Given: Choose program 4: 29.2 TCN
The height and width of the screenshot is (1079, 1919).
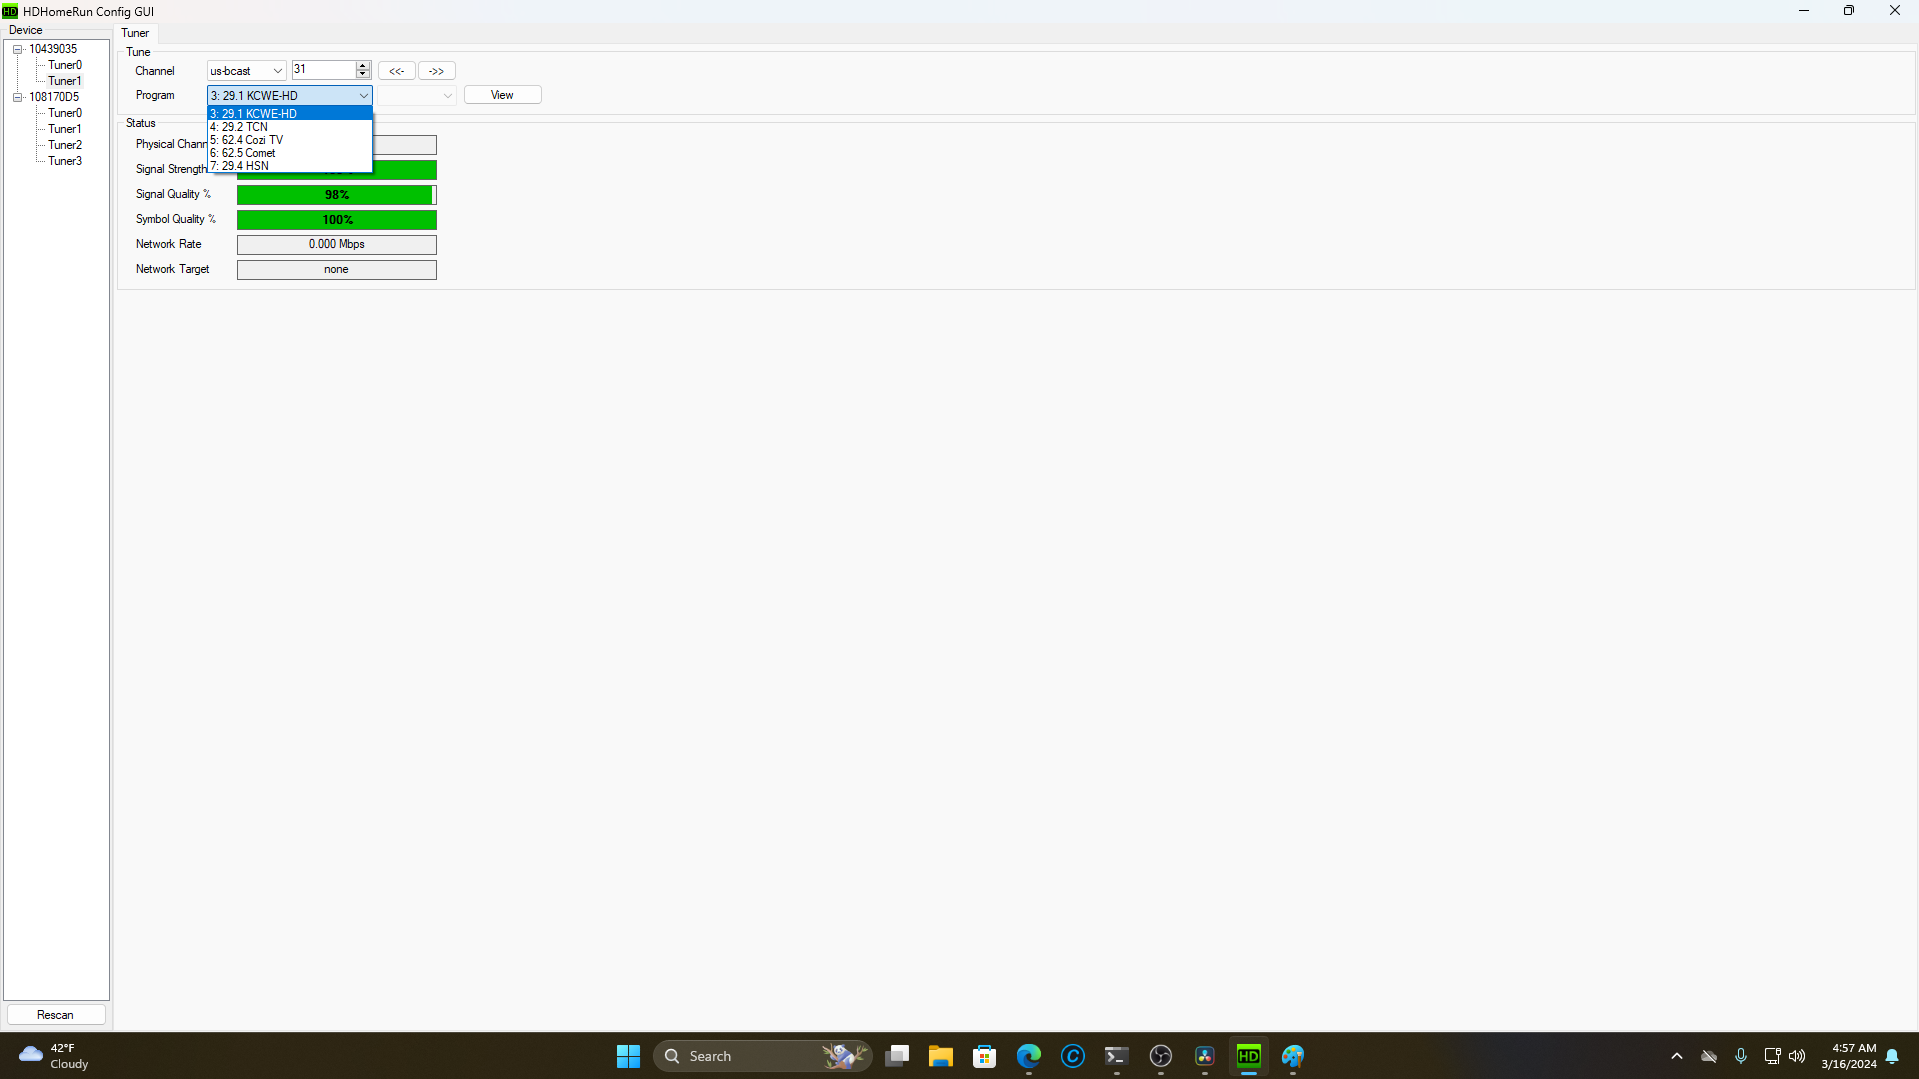Looking at the screenshot, I should coord(290,127).
